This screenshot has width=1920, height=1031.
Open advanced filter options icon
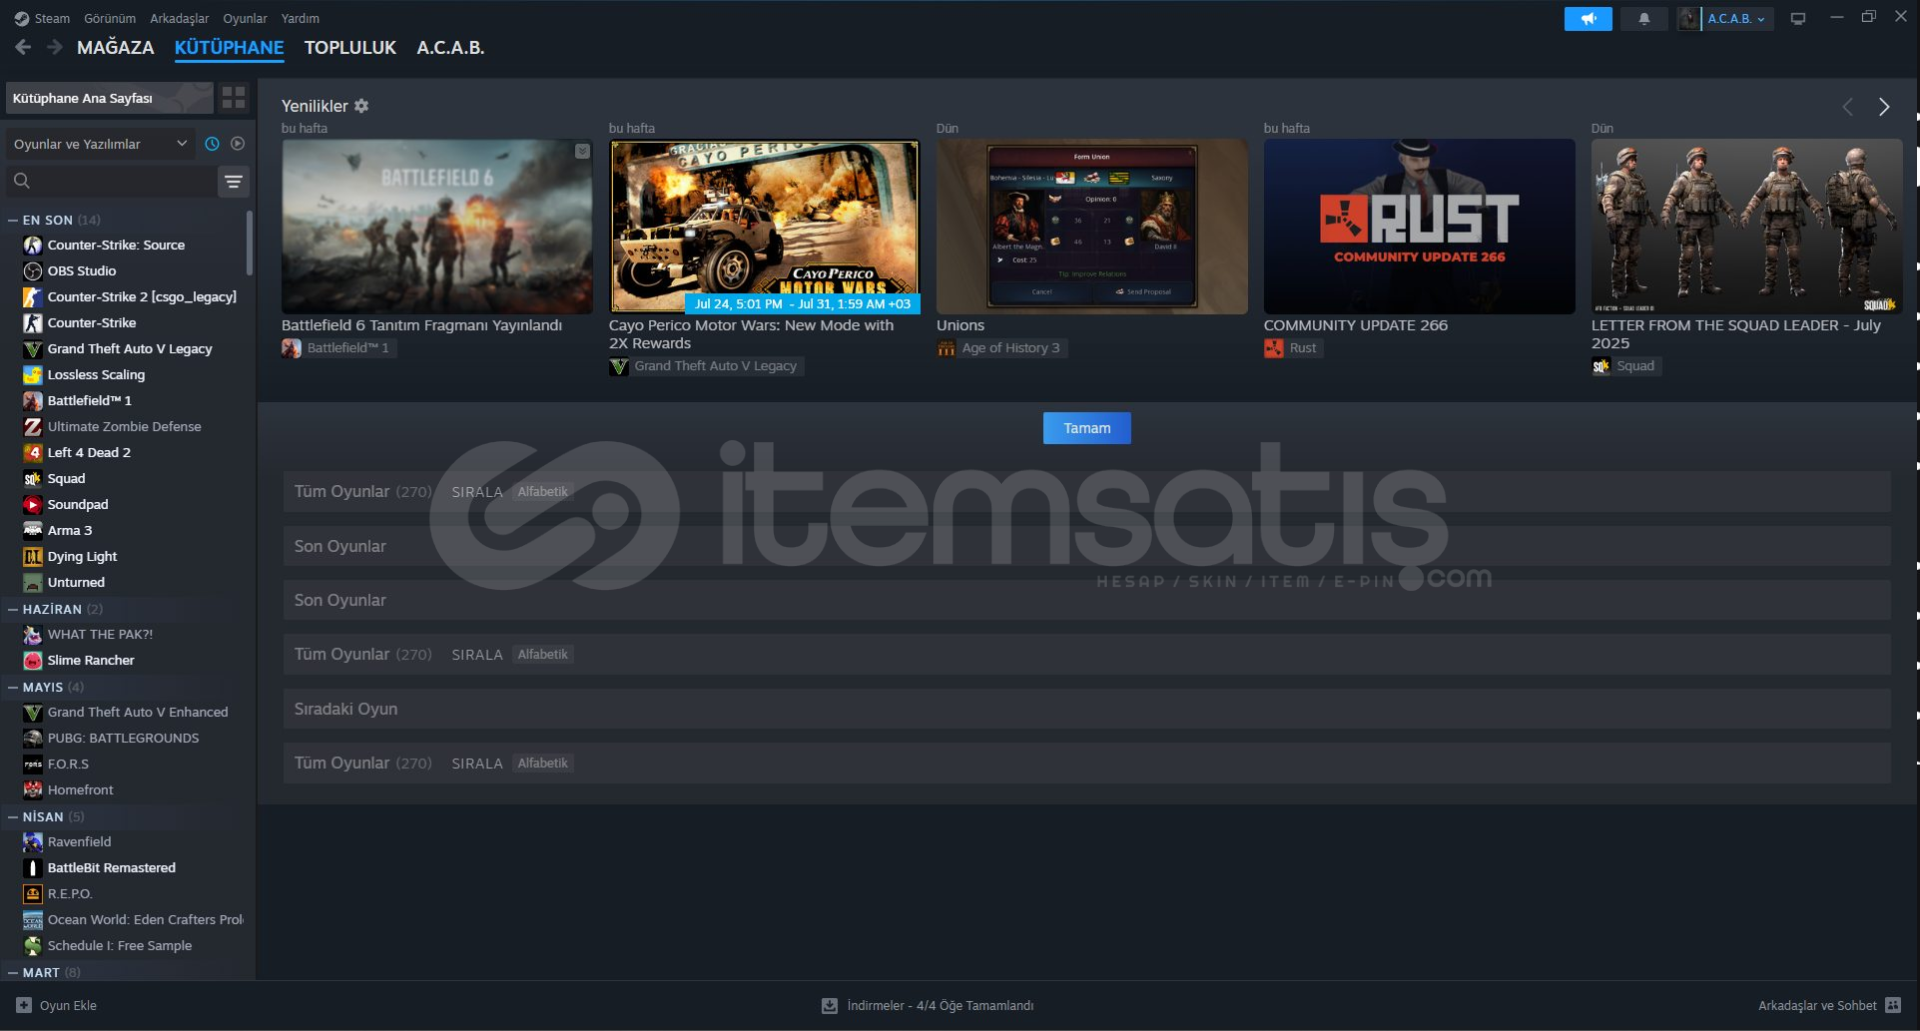point(233,181)
